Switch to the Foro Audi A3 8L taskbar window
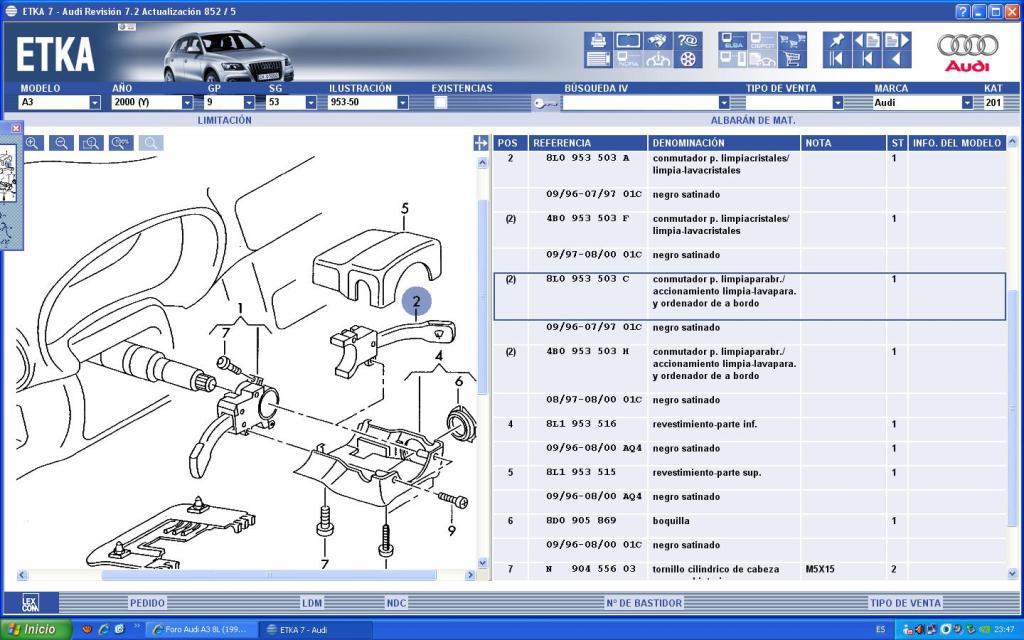1024x640 pixels. click(x=200, y=630)
